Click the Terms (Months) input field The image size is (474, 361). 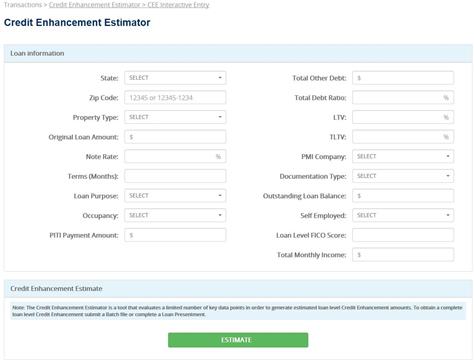175,176
